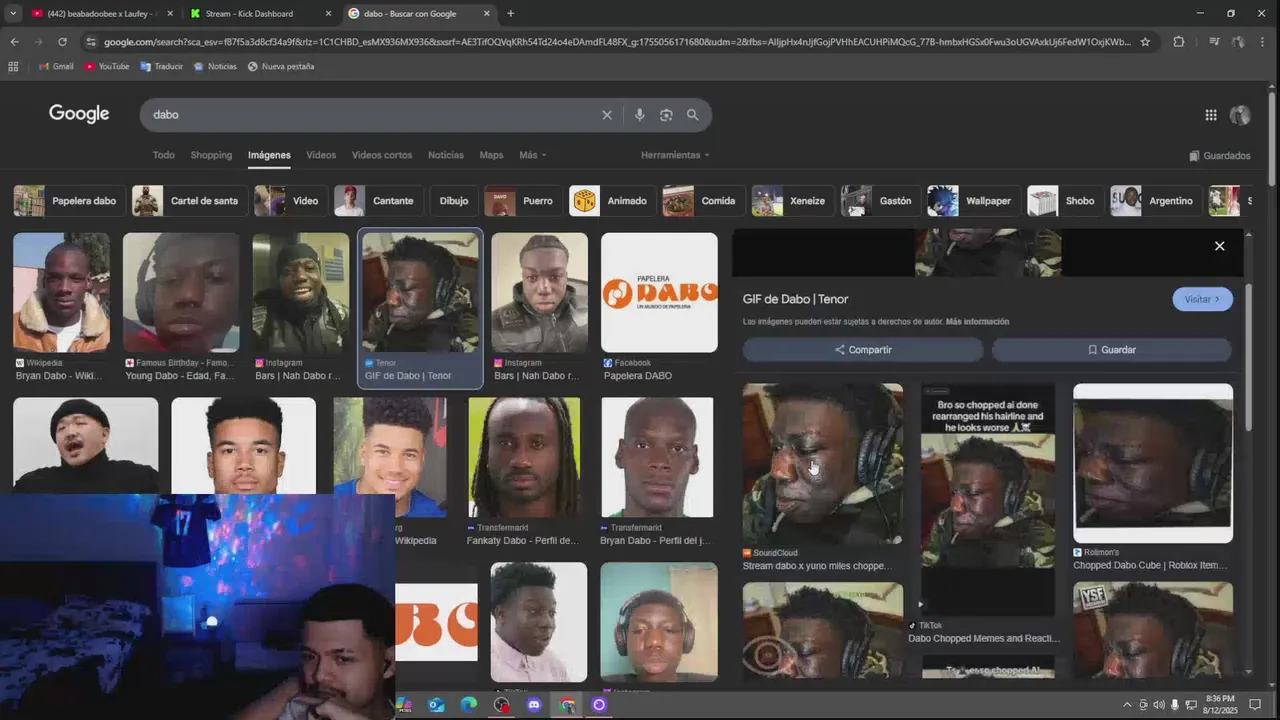1280x720 pixels.
Task: Open Google Lens image search icon
Action: pos(666,115)
